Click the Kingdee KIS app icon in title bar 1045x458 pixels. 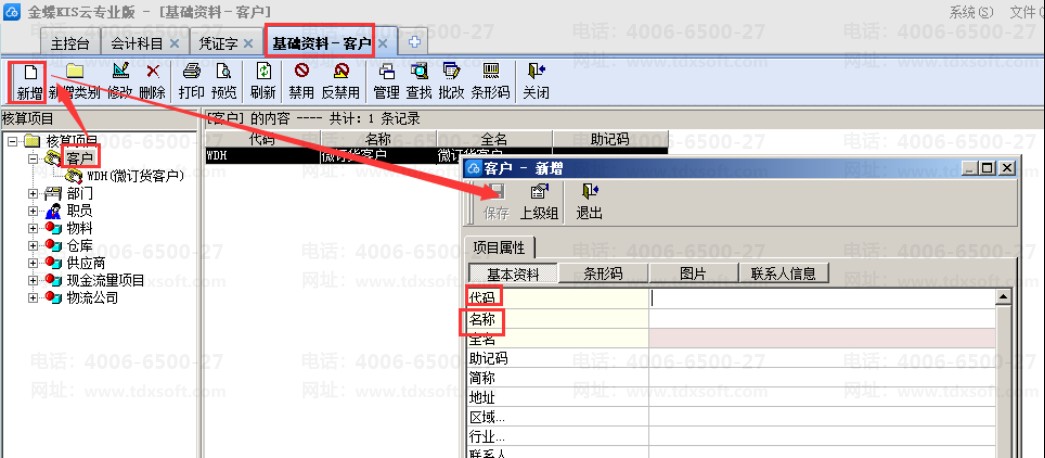pyautogui.click(x=11, y=11)
